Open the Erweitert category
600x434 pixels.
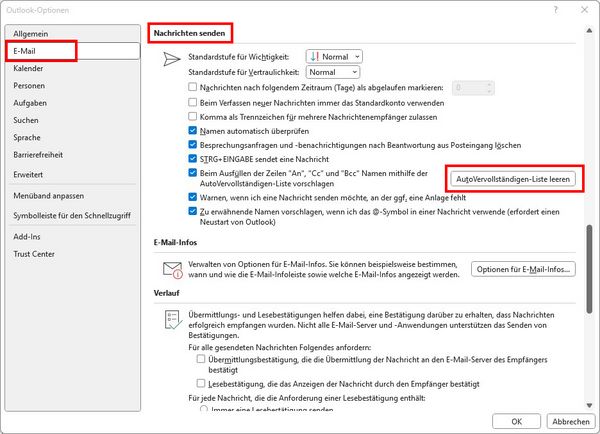coord(73,175)
